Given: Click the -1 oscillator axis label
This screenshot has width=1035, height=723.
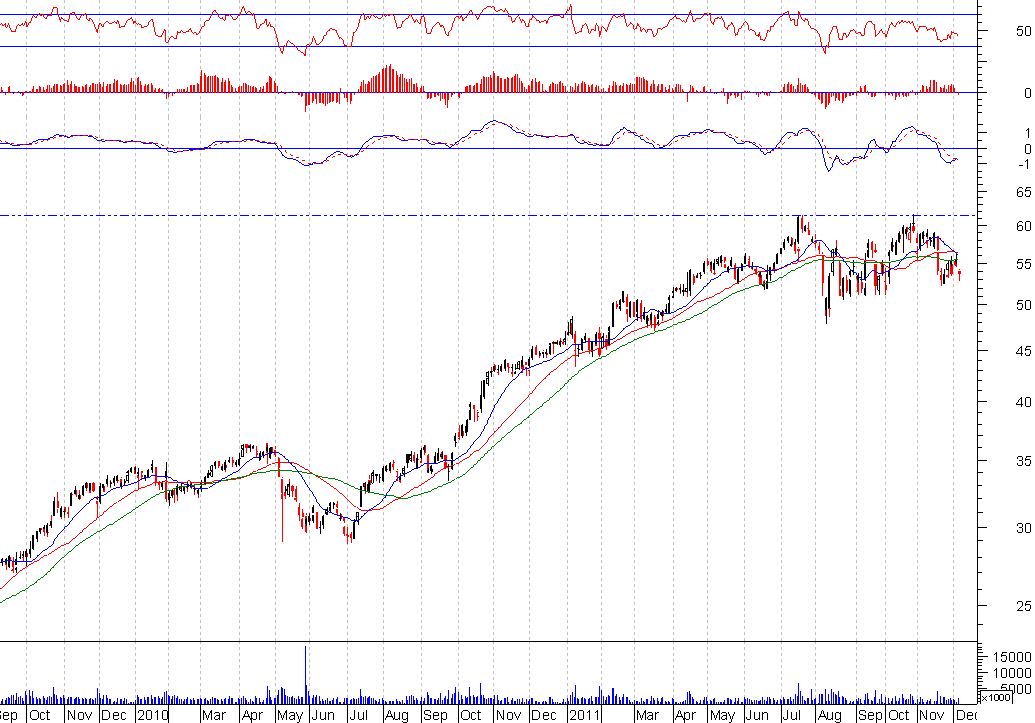Looking at the screenshot, I should point(1024,164).
